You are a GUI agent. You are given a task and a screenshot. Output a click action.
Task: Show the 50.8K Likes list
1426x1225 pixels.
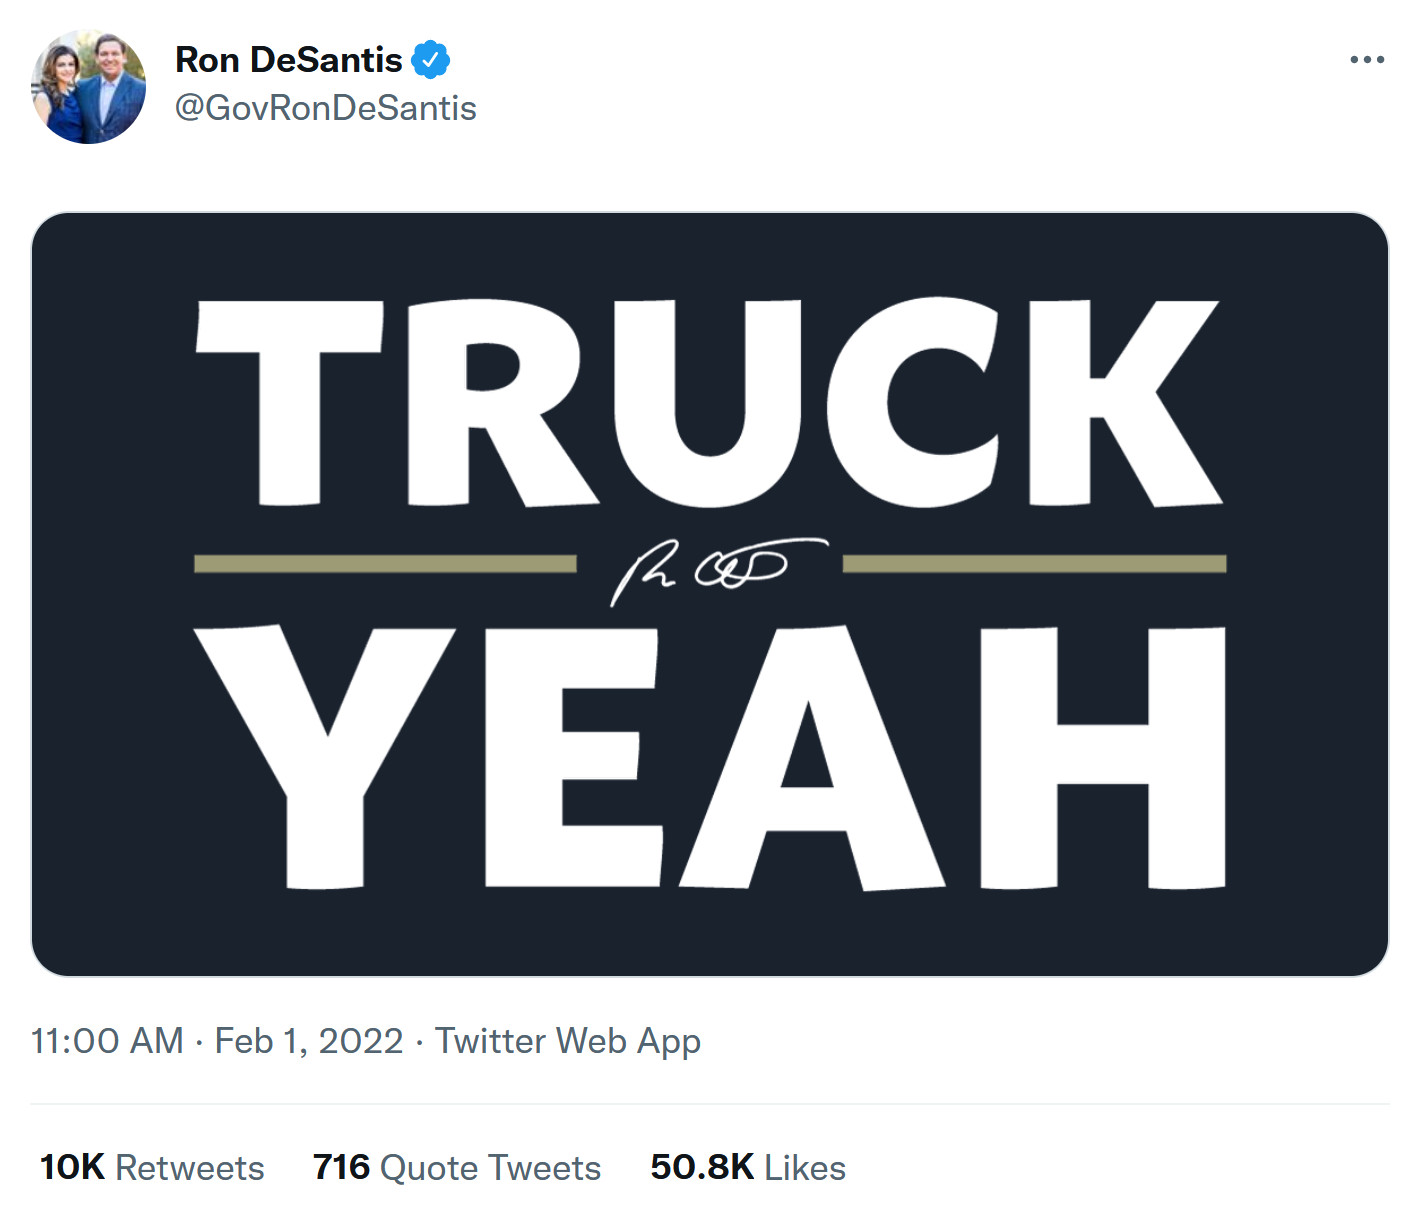[747, 1167]
